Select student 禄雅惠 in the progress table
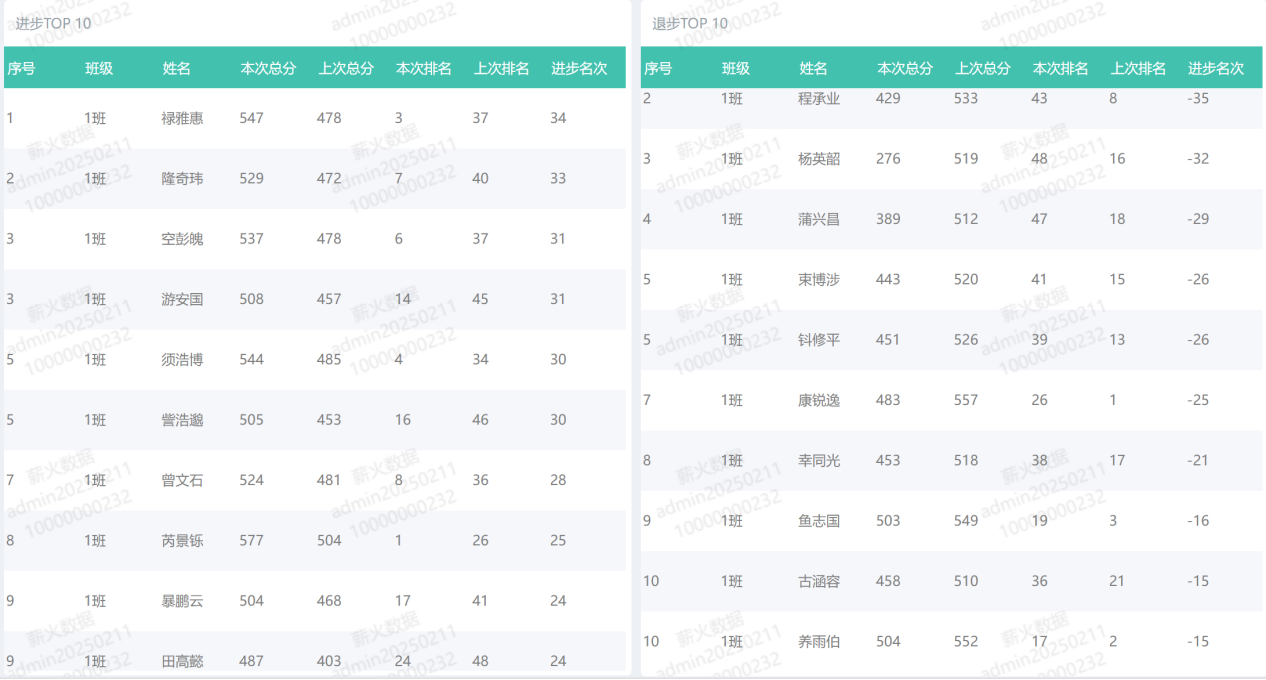 [182, 118]
